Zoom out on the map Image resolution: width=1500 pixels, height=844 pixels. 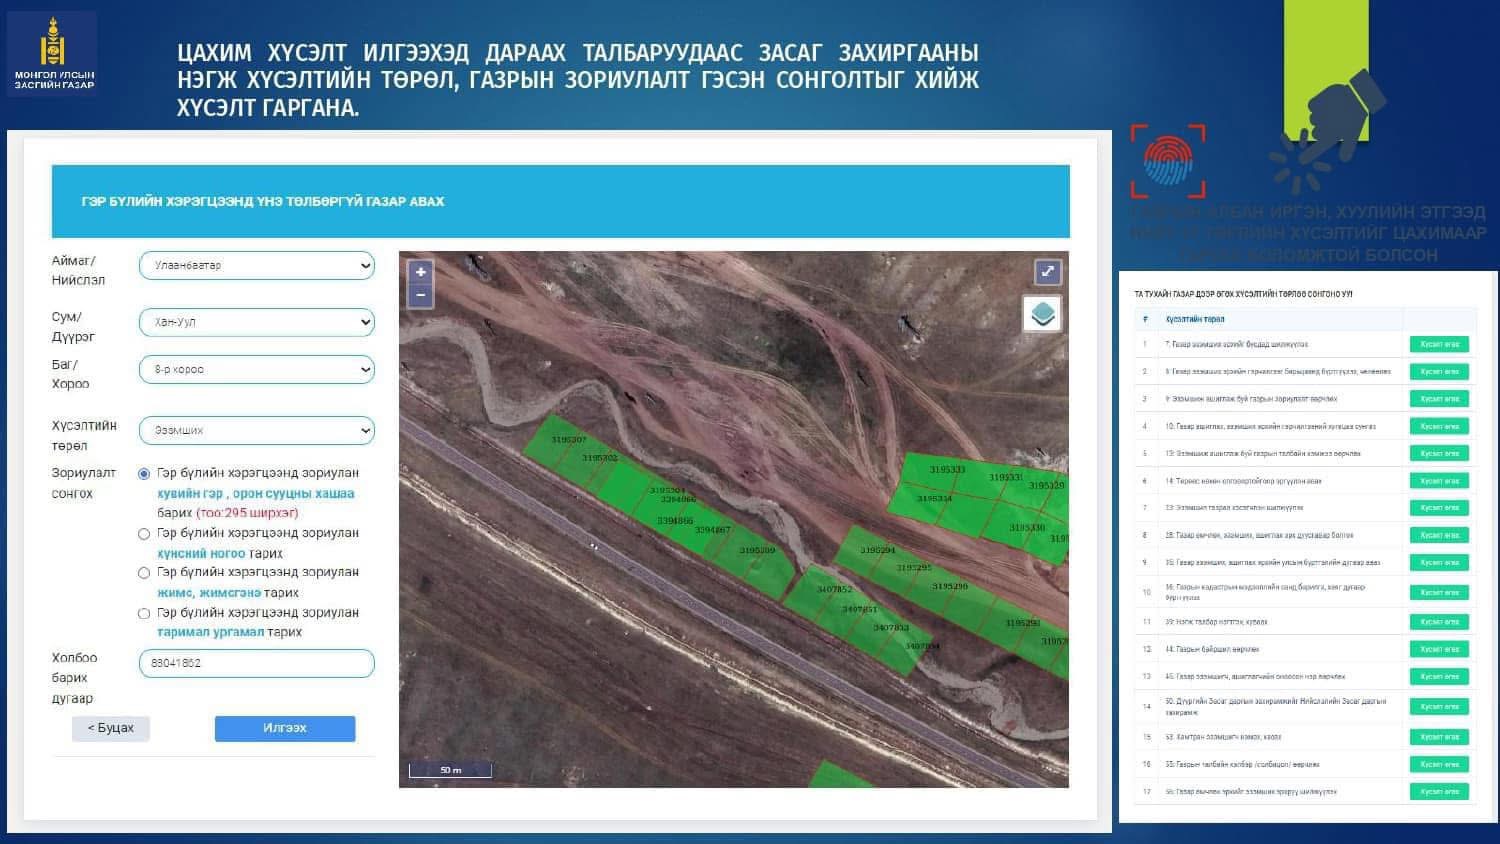click(421, 296)
